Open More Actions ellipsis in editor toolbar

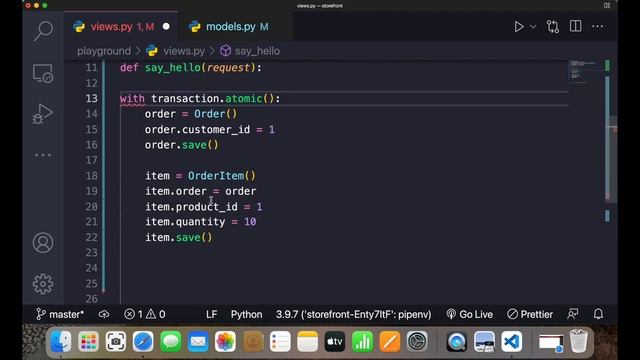tap(598, 27)
